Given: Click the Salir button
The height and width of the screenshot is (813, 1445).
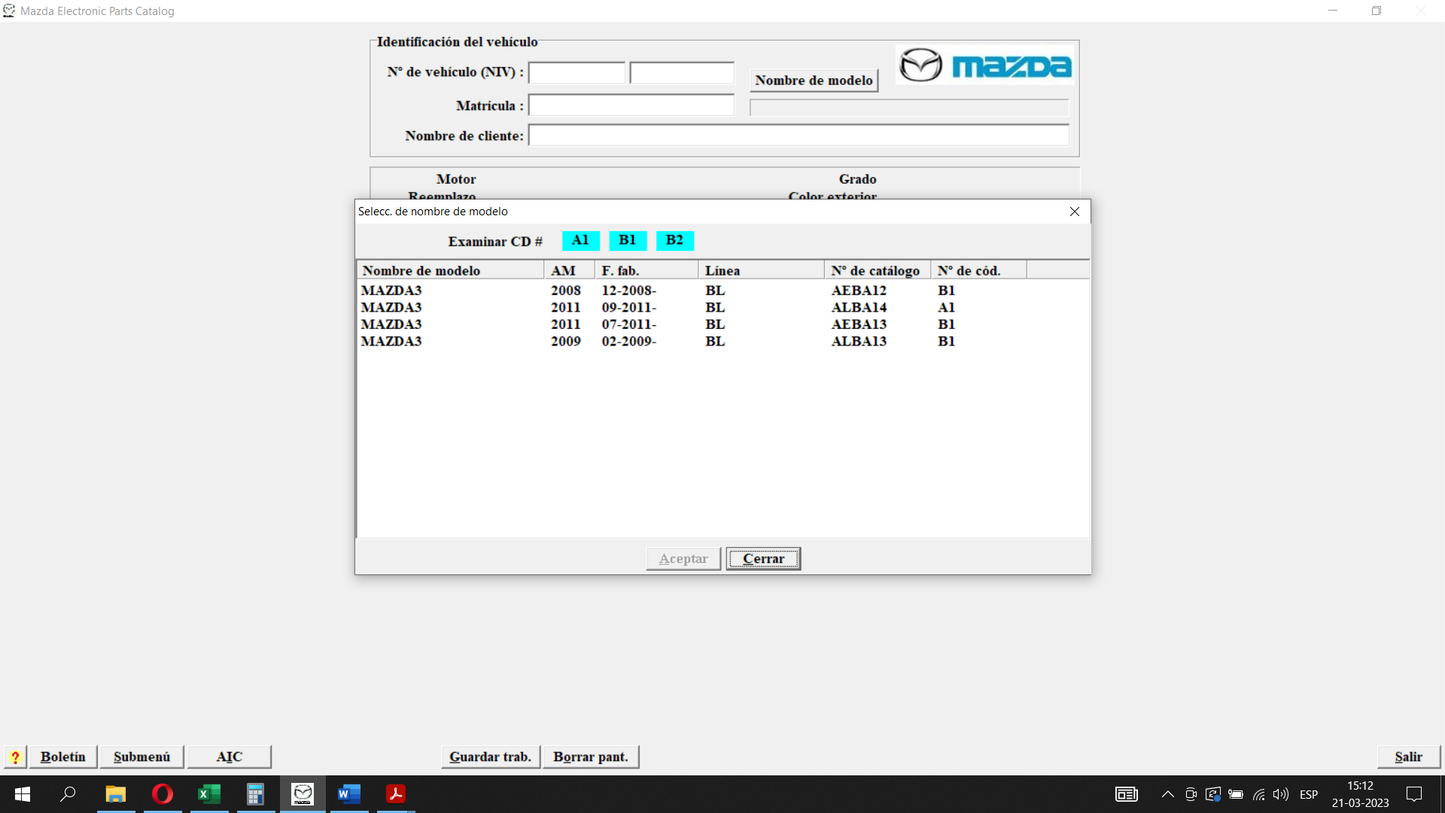Looking at the screenshot, I should 1408,757.
